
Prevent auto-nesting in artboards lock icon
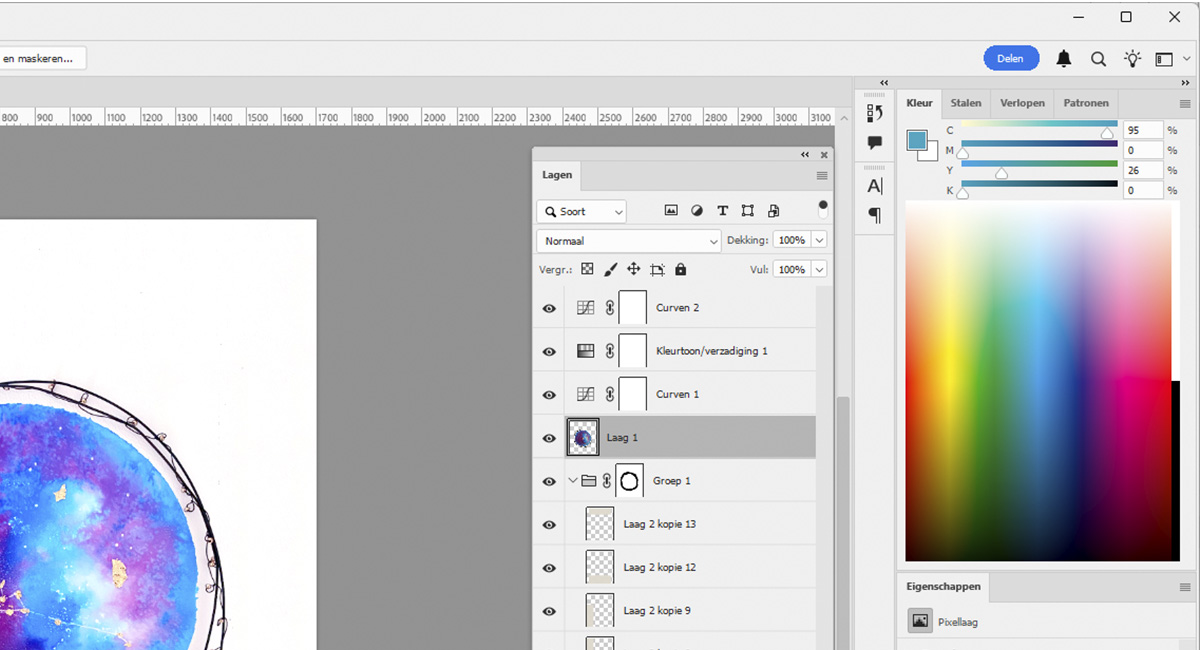(657, 270)
